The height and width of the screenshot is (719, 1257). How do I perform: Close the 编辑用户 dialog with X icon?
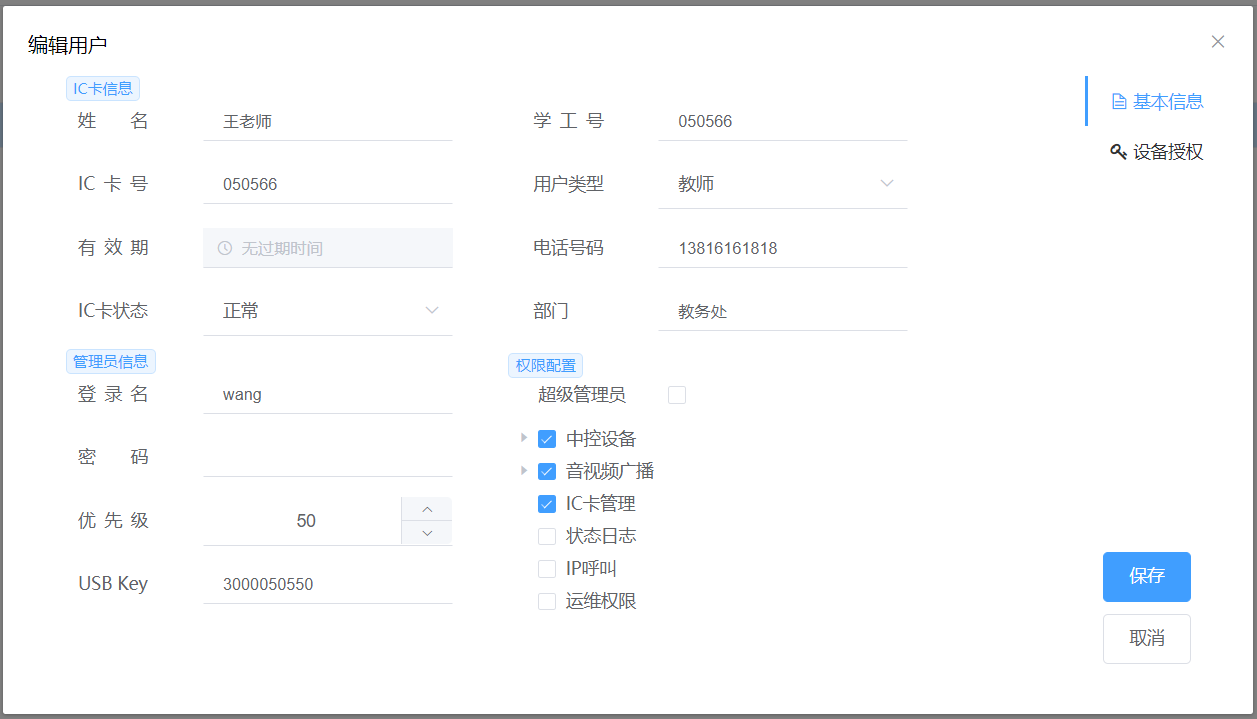click(1217, 42)
